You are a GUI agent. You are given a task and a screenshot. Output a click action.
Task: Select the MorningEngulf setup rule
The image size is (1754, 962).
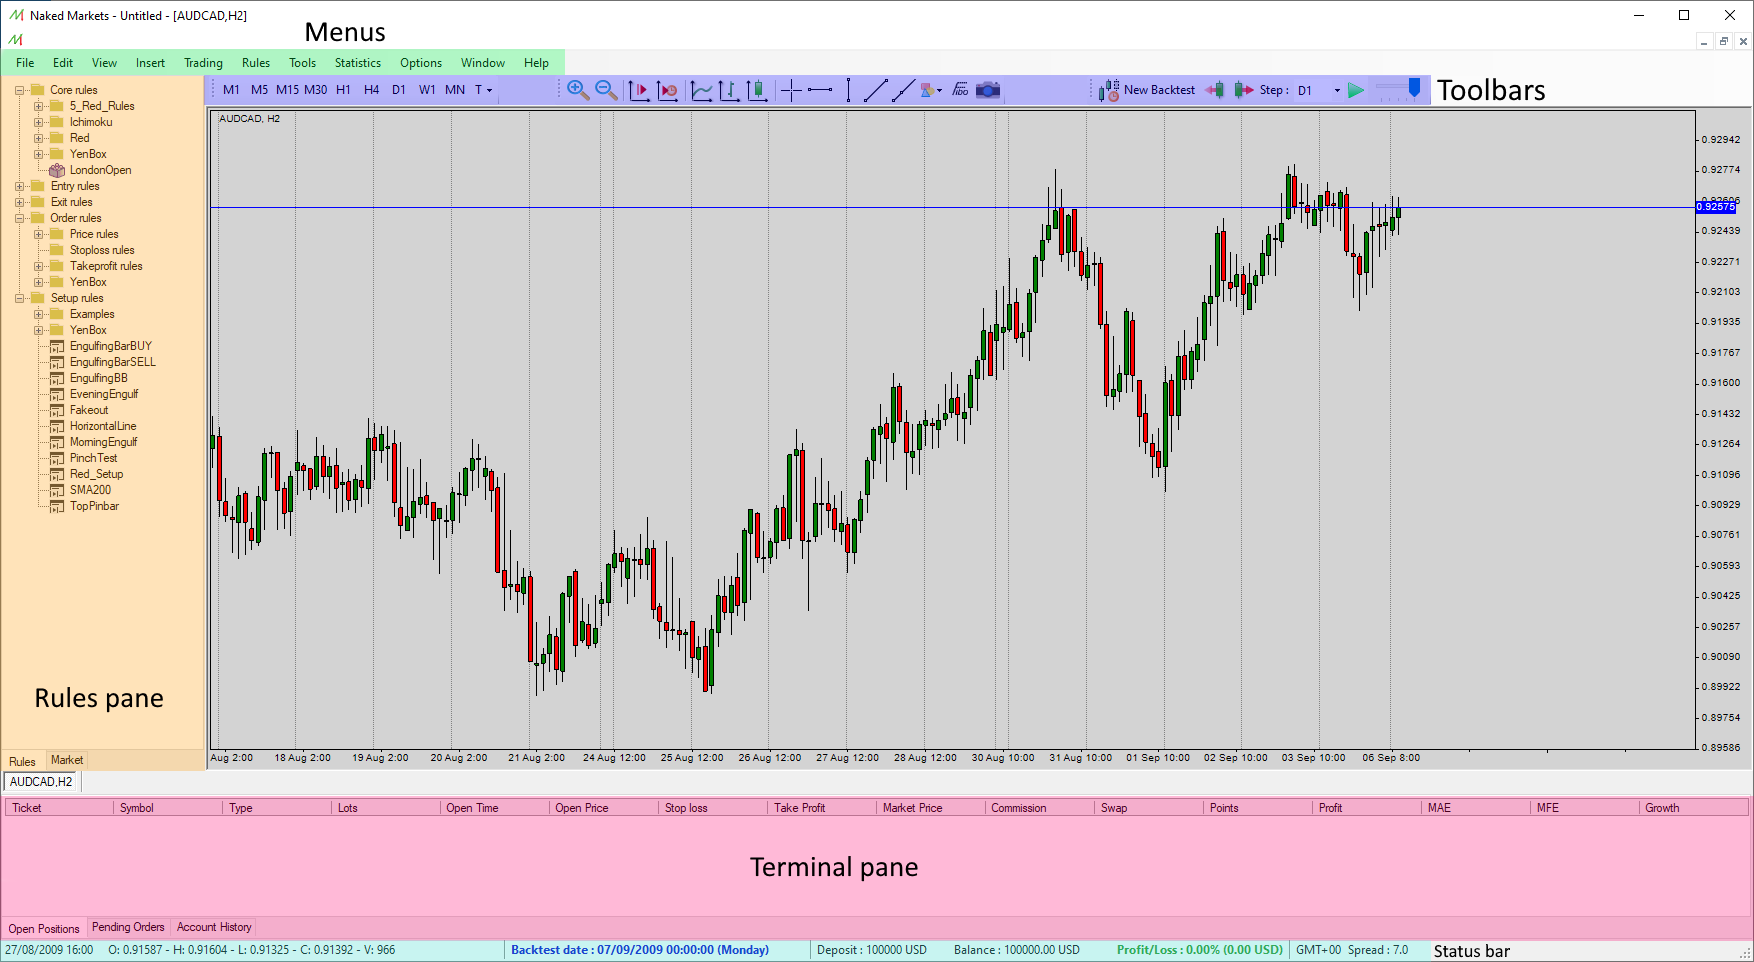click(x=104, y=442)
